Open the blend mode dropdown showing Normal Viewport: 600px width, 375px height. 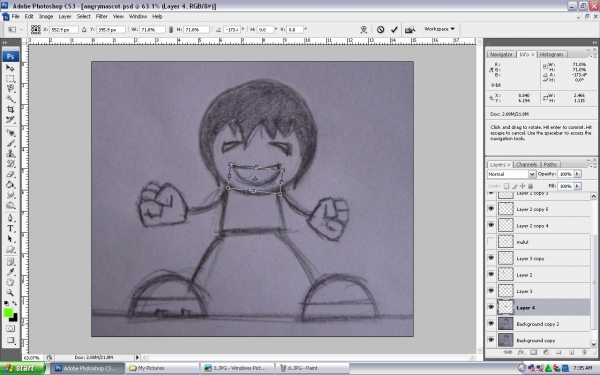(x=512, y=174)
